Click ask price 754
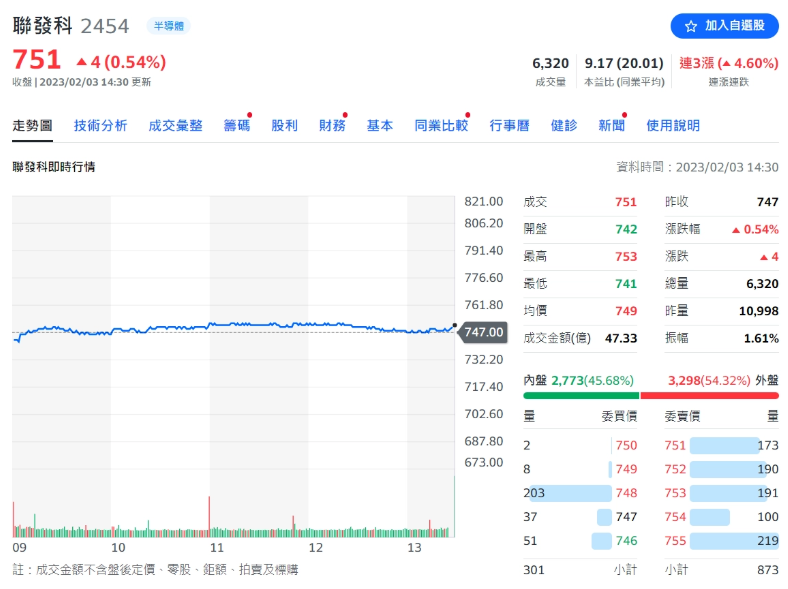The height and width of the screenshot is (589, 788). (675, 517)
